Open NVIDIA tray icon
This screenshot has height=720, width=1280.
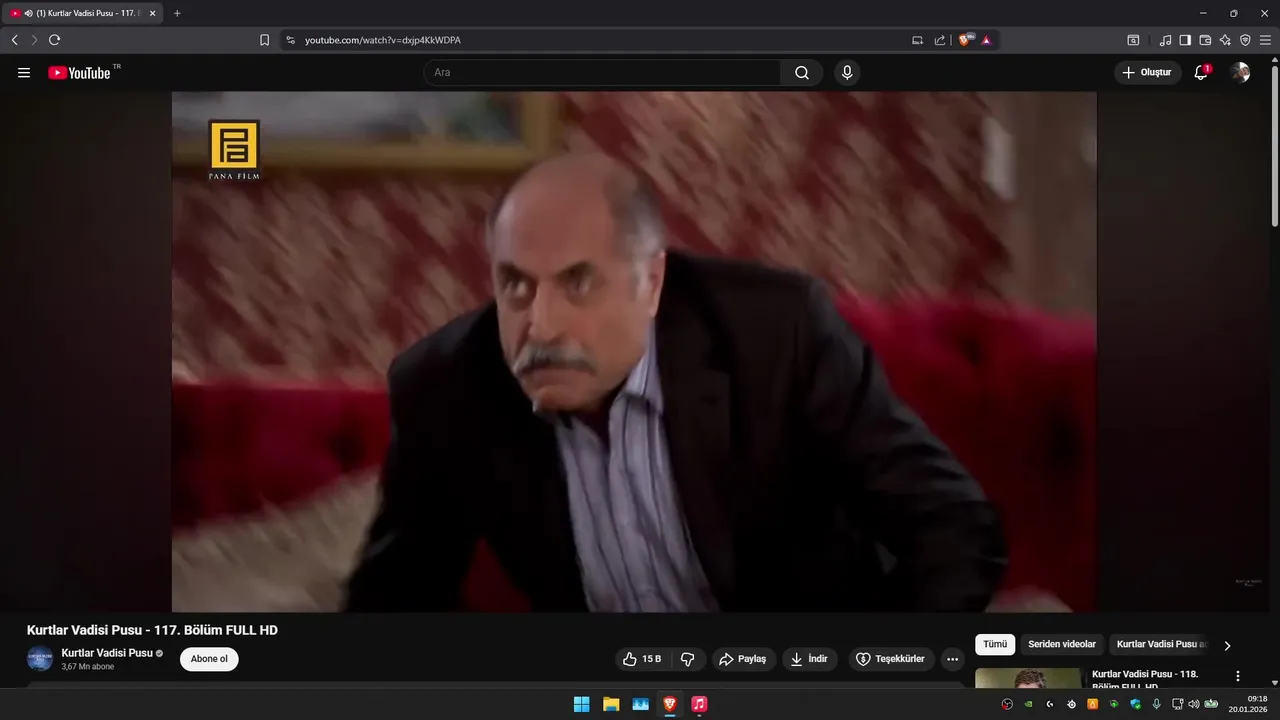[1028, 704]
